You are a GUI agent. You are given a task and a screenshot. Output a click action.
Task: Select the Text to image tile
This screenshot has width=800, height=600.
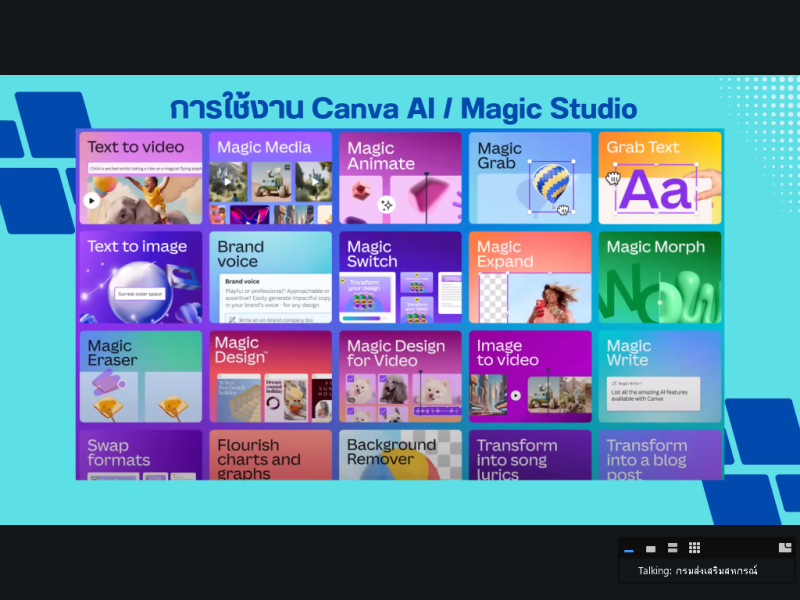140,277
